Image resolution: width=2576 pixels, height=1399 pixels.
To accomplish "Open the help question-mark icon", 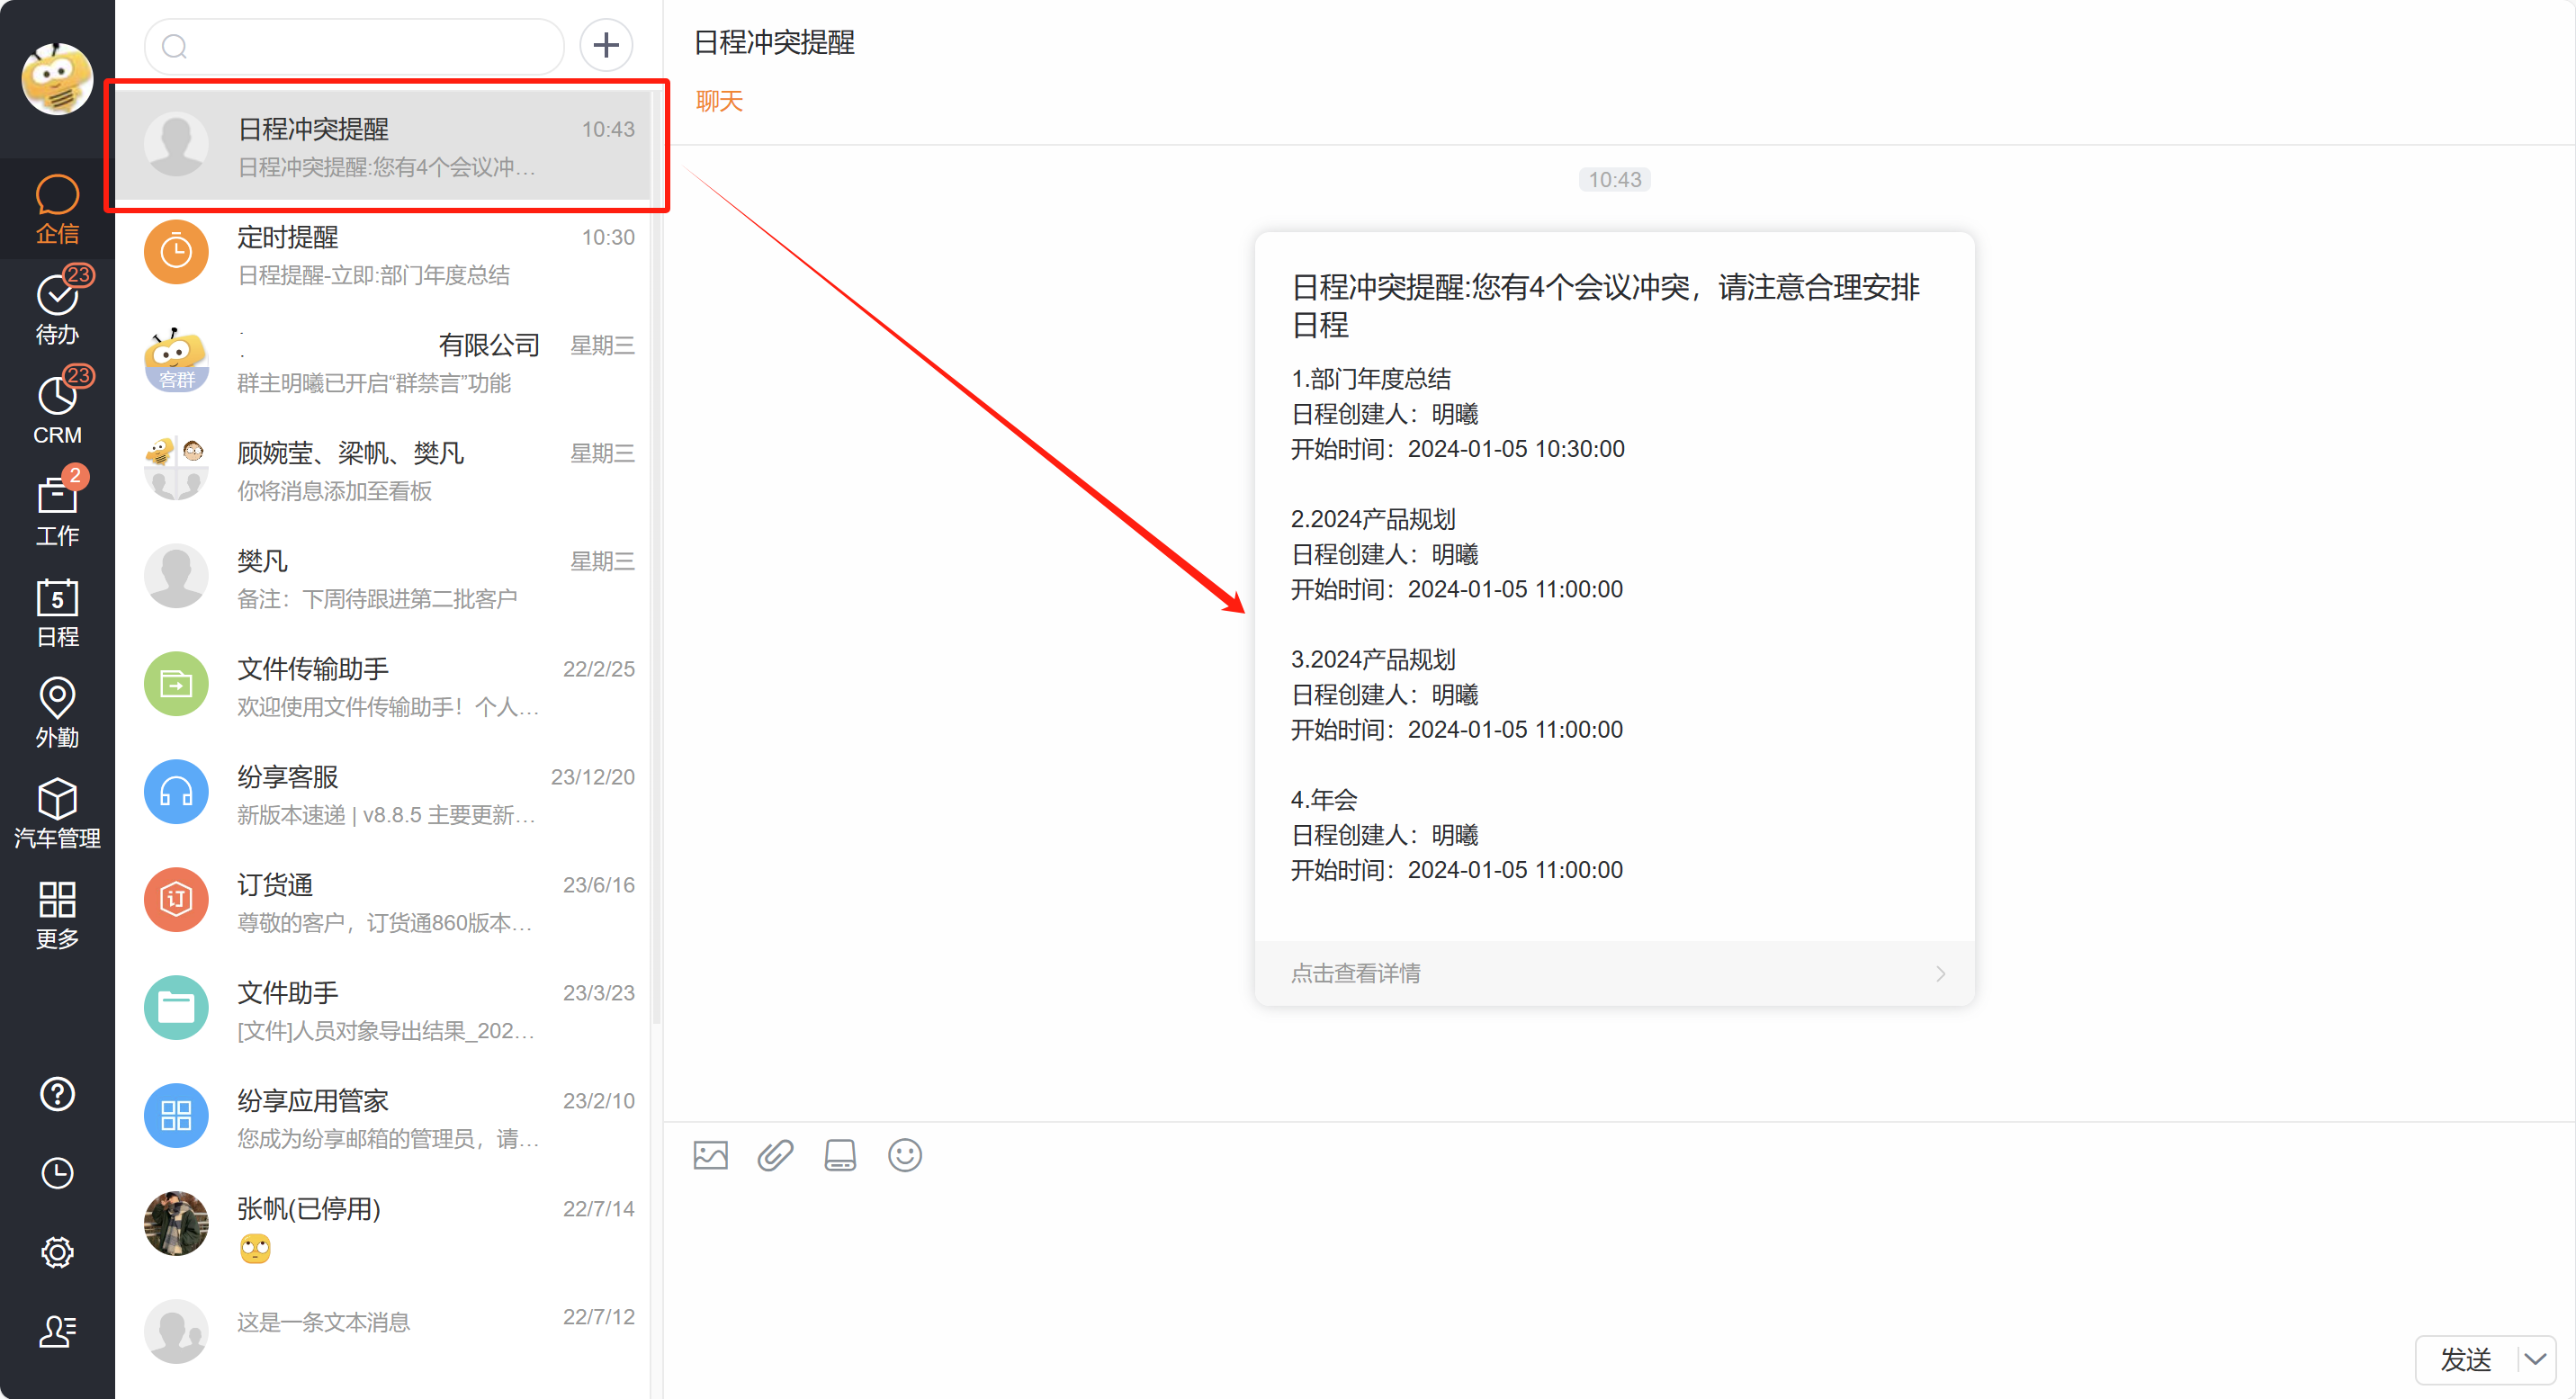I will click(x=57, y=1093).
